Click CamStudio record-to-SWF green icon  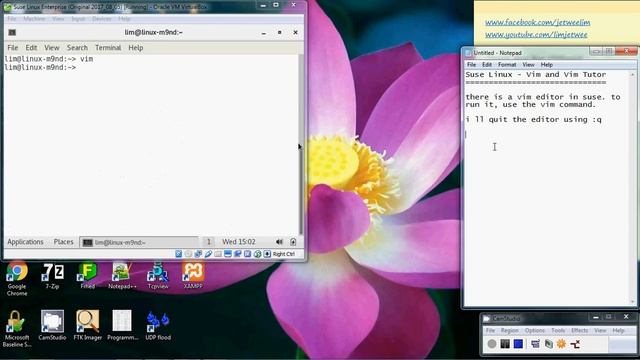pyautogui.click(x=549, y=344)
